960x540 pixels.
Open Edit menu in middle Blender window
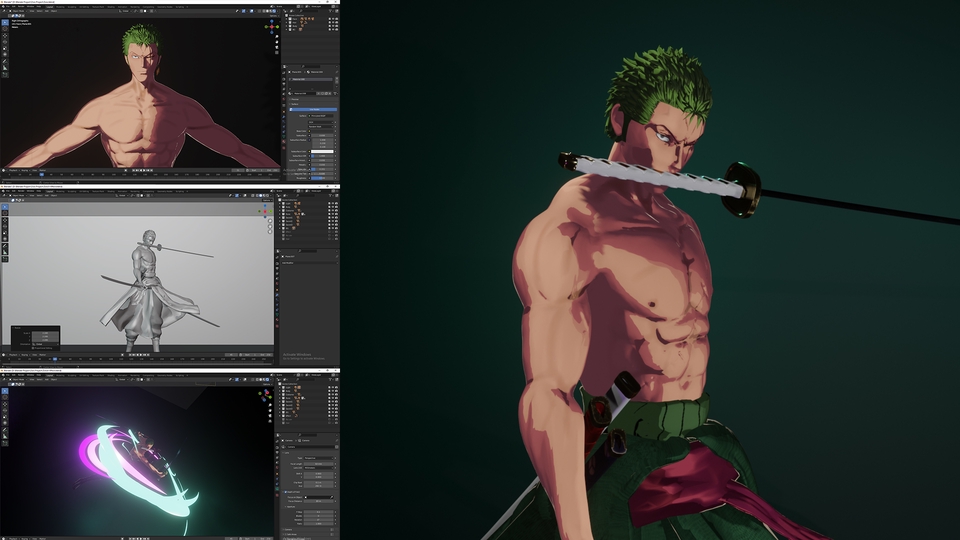pyautogui.click(x=13, y=191)
